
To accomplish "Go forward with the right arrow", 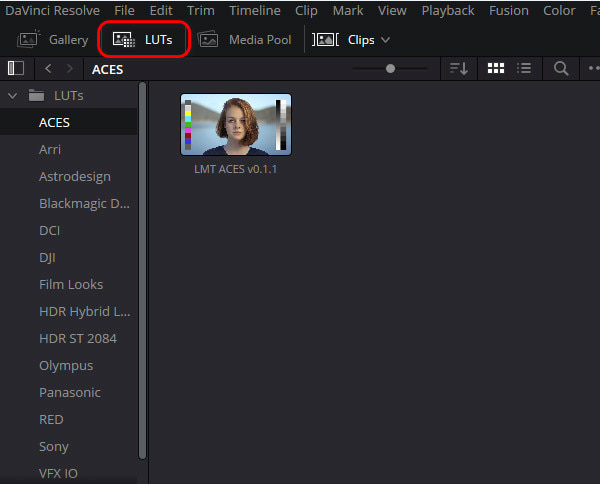I will (x=70, y=69).
